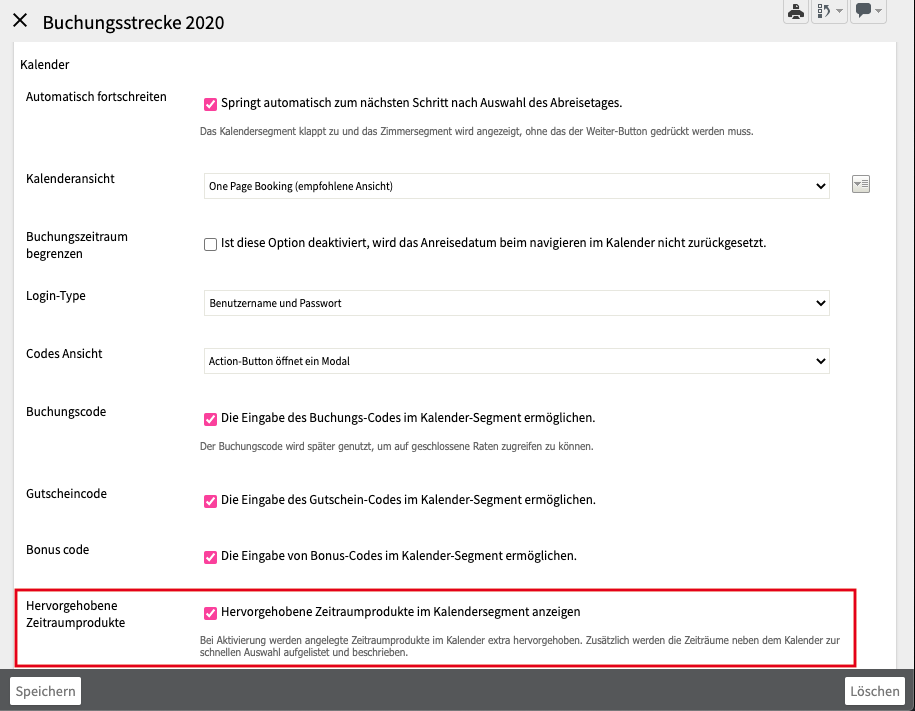Click the Speichern button
This screenshot has width=915, height=711.
(x=46, y=691)
